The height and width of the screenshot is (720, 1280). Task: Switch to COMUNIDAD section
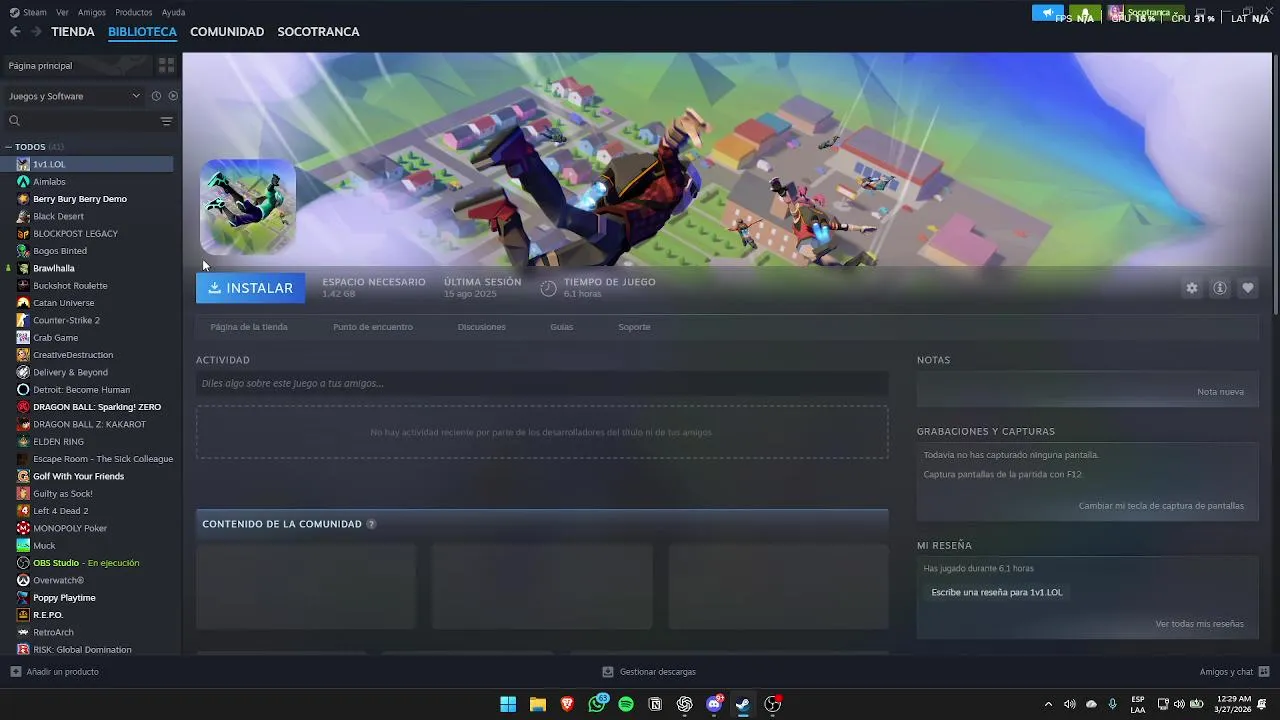tap(227, 32)
